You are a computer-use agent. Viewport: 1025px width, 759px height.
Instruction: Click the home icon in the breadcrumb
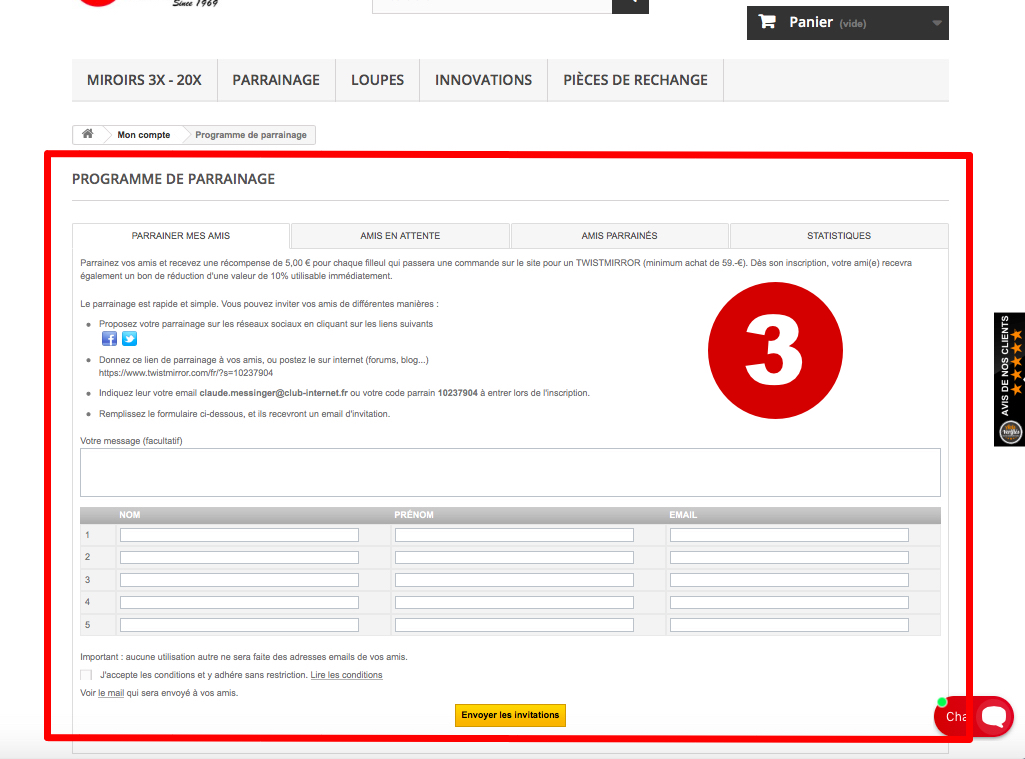click(88, 134)
